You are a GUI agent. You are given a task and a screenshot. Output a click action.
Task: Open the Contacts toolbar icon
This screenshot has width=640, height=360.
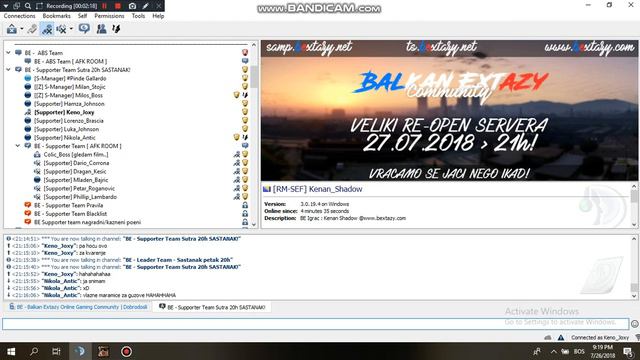[x=101, y=29]
